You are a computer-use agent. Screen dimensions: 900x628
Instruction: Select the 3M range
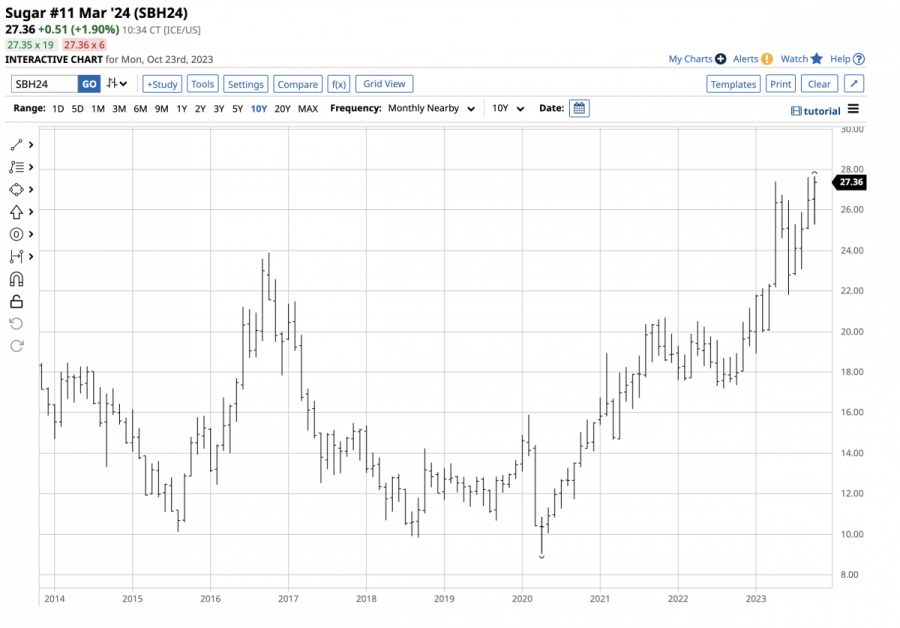pos(119,108)
